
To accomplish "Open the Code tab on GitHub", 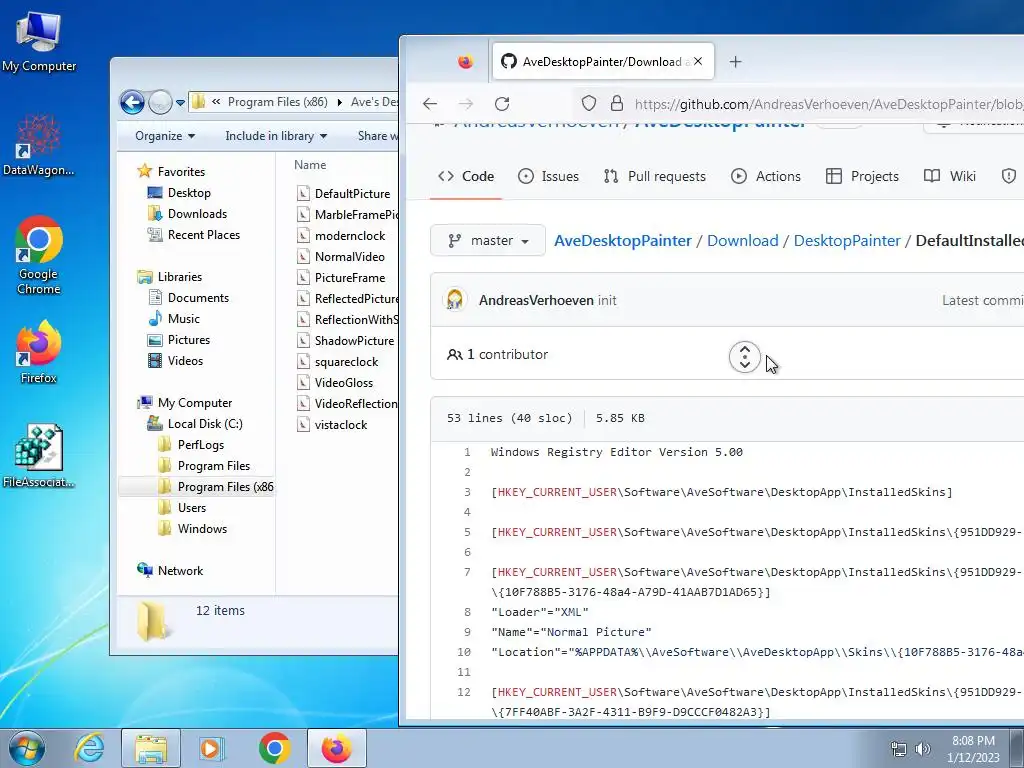I will (466, 176).
